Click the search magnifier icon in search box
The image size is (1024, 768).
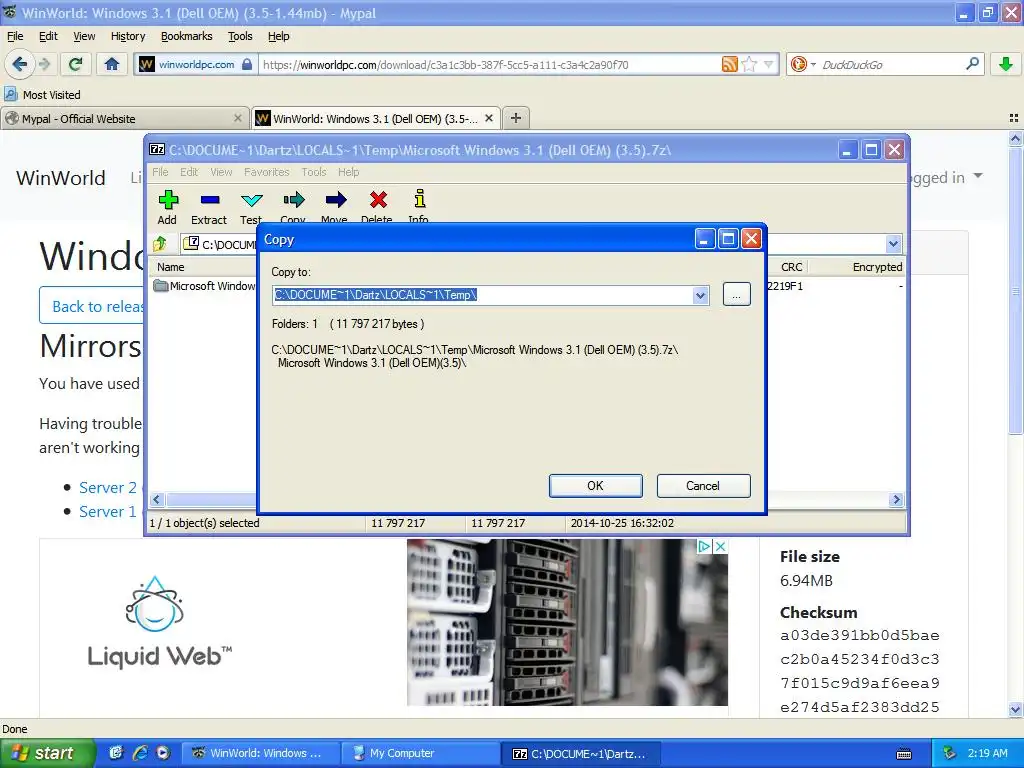(972, 64)
